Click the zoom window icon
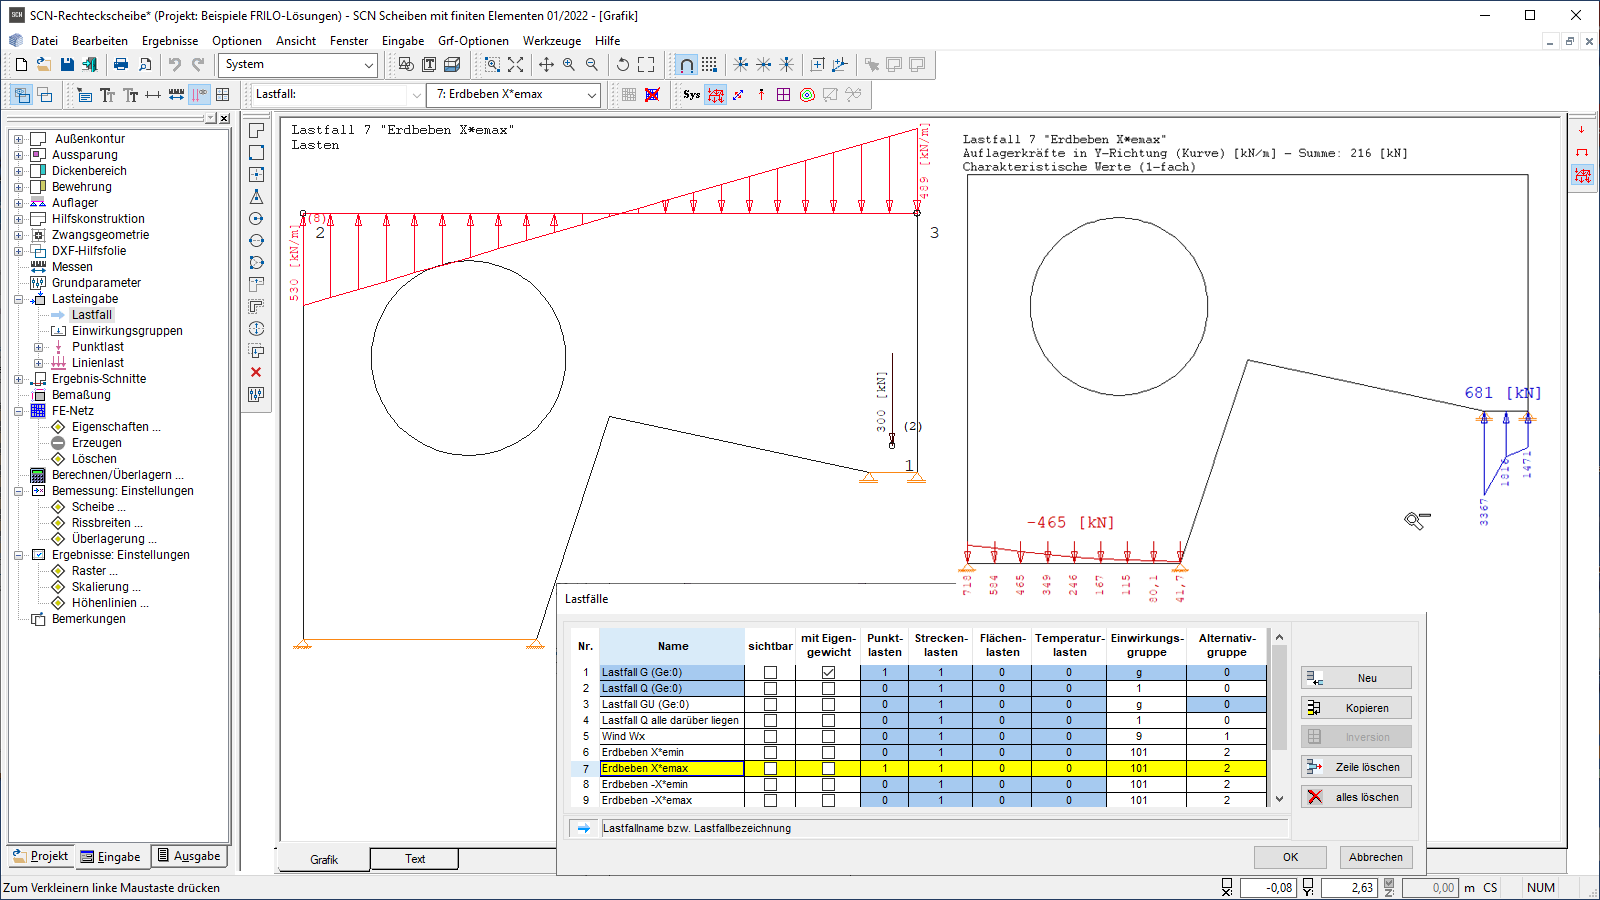This screenshot has width=1600, height=900. [x=492, y=64]
